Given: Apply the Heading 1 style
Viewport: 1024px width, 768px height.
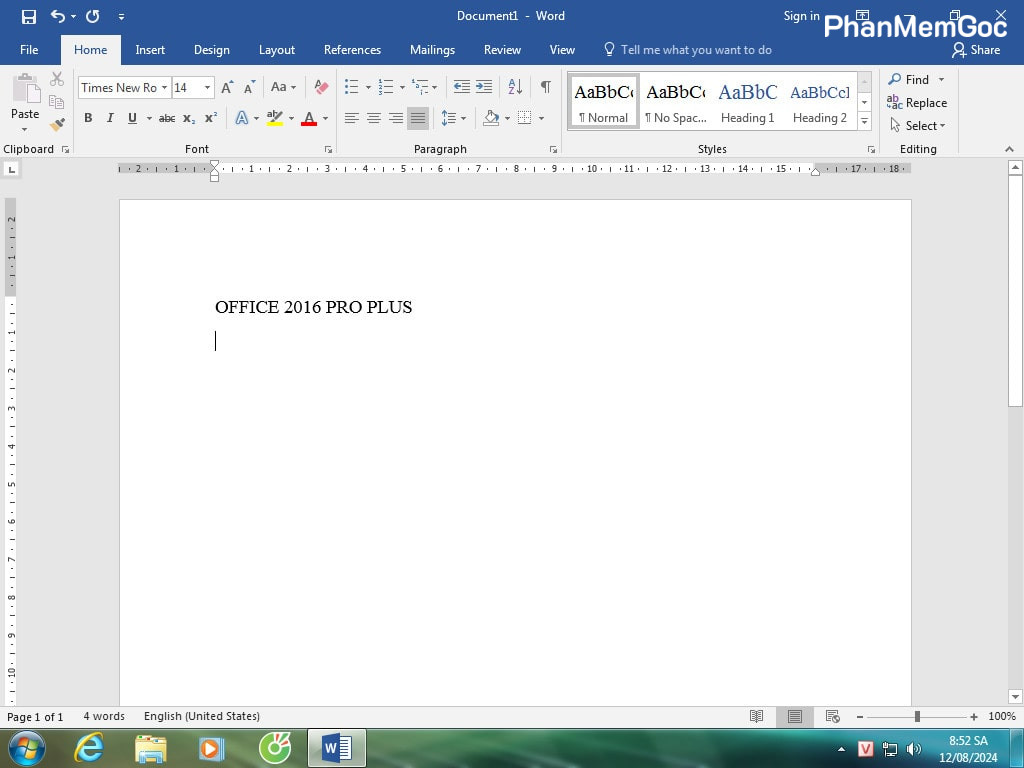Looking at the screenshot, I should coord(747,102).
